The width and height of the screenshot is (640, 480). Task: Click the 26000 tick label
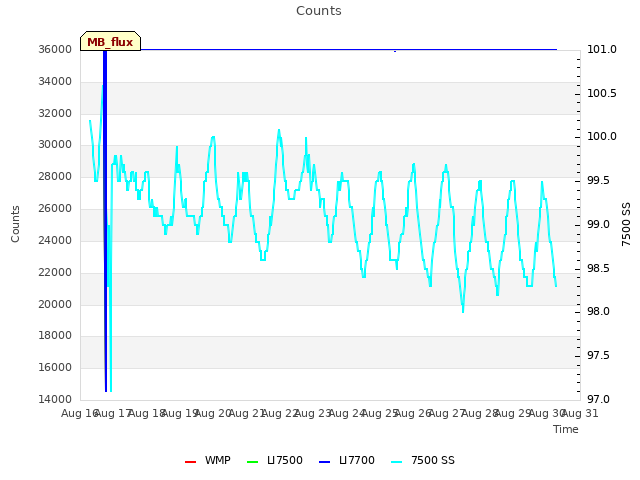[55, 208]
